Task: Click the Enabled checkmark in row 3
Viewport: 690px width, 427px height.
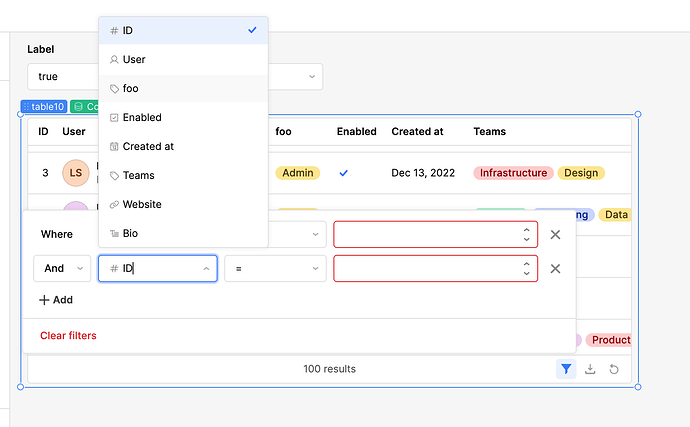Action: coord(343,173)
